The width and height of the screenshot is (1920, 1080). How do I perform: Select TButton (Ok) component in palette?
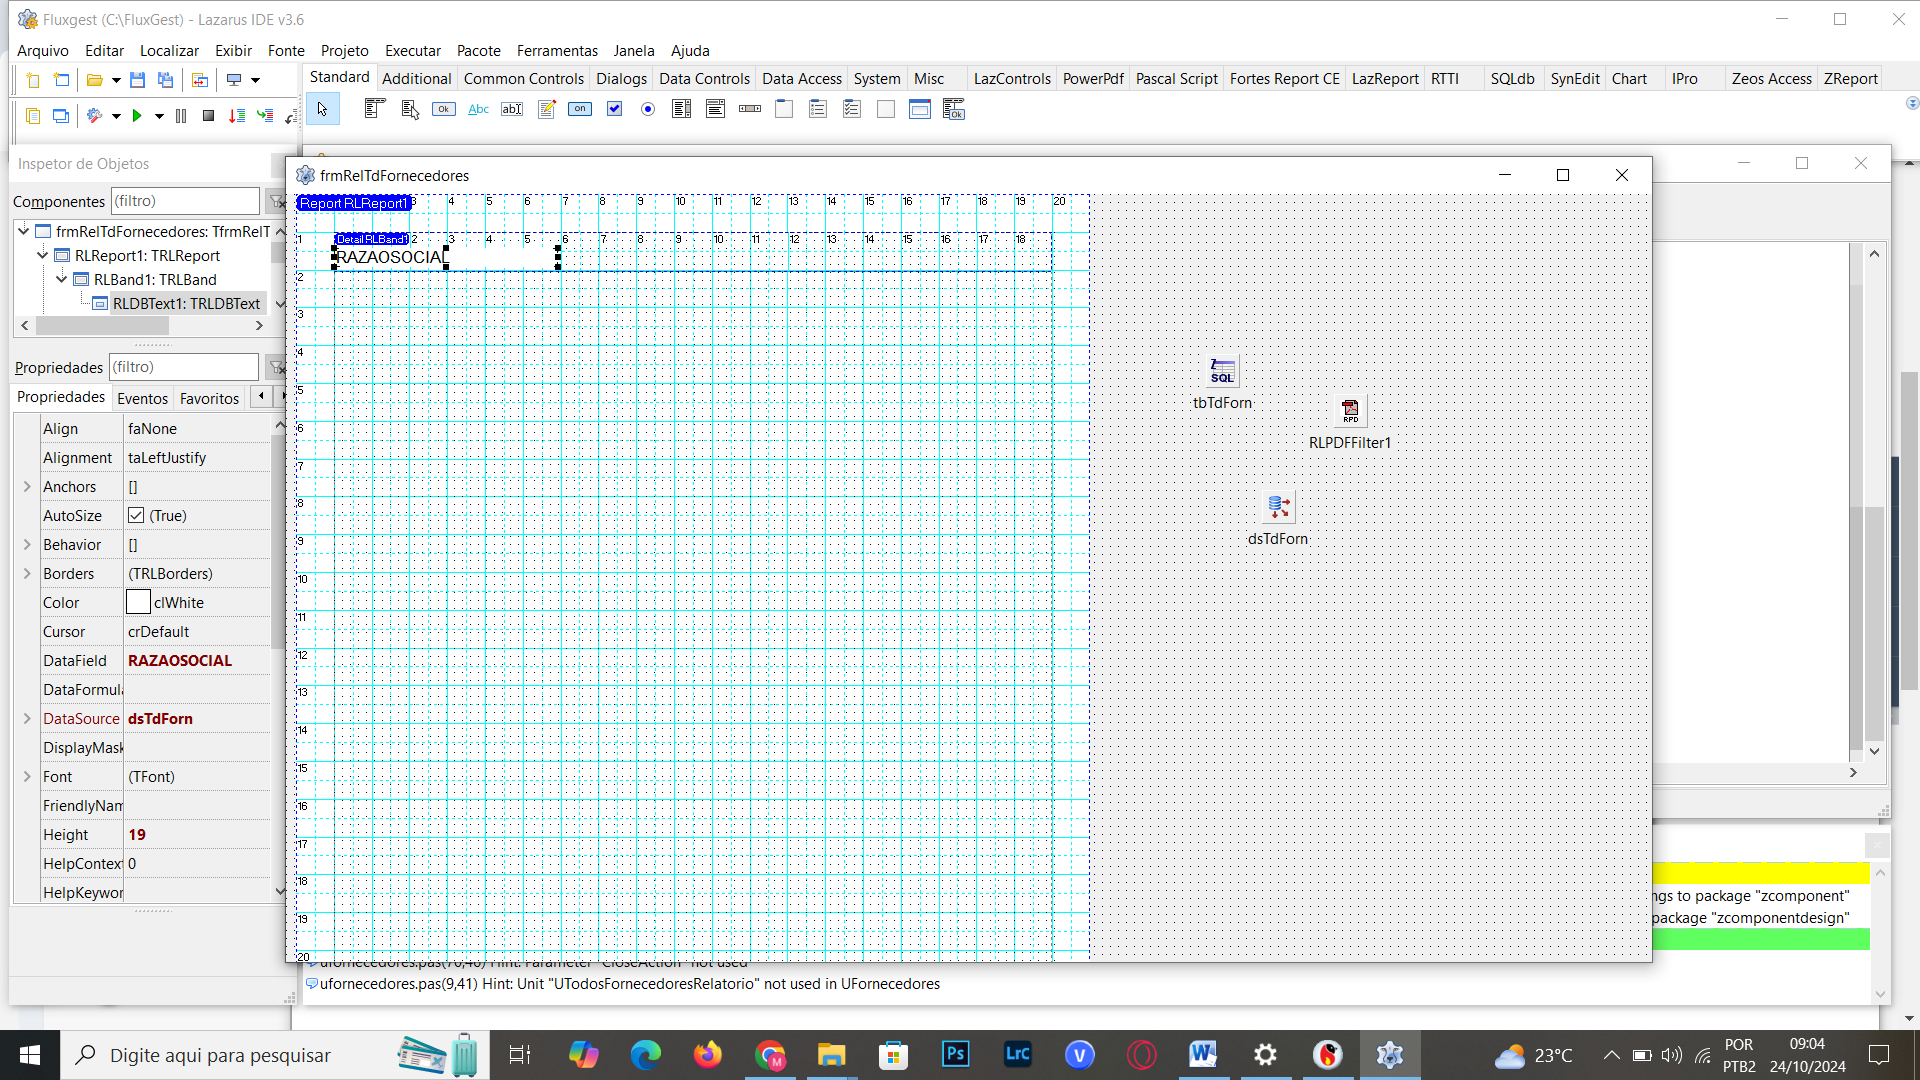tap(444, 109)
